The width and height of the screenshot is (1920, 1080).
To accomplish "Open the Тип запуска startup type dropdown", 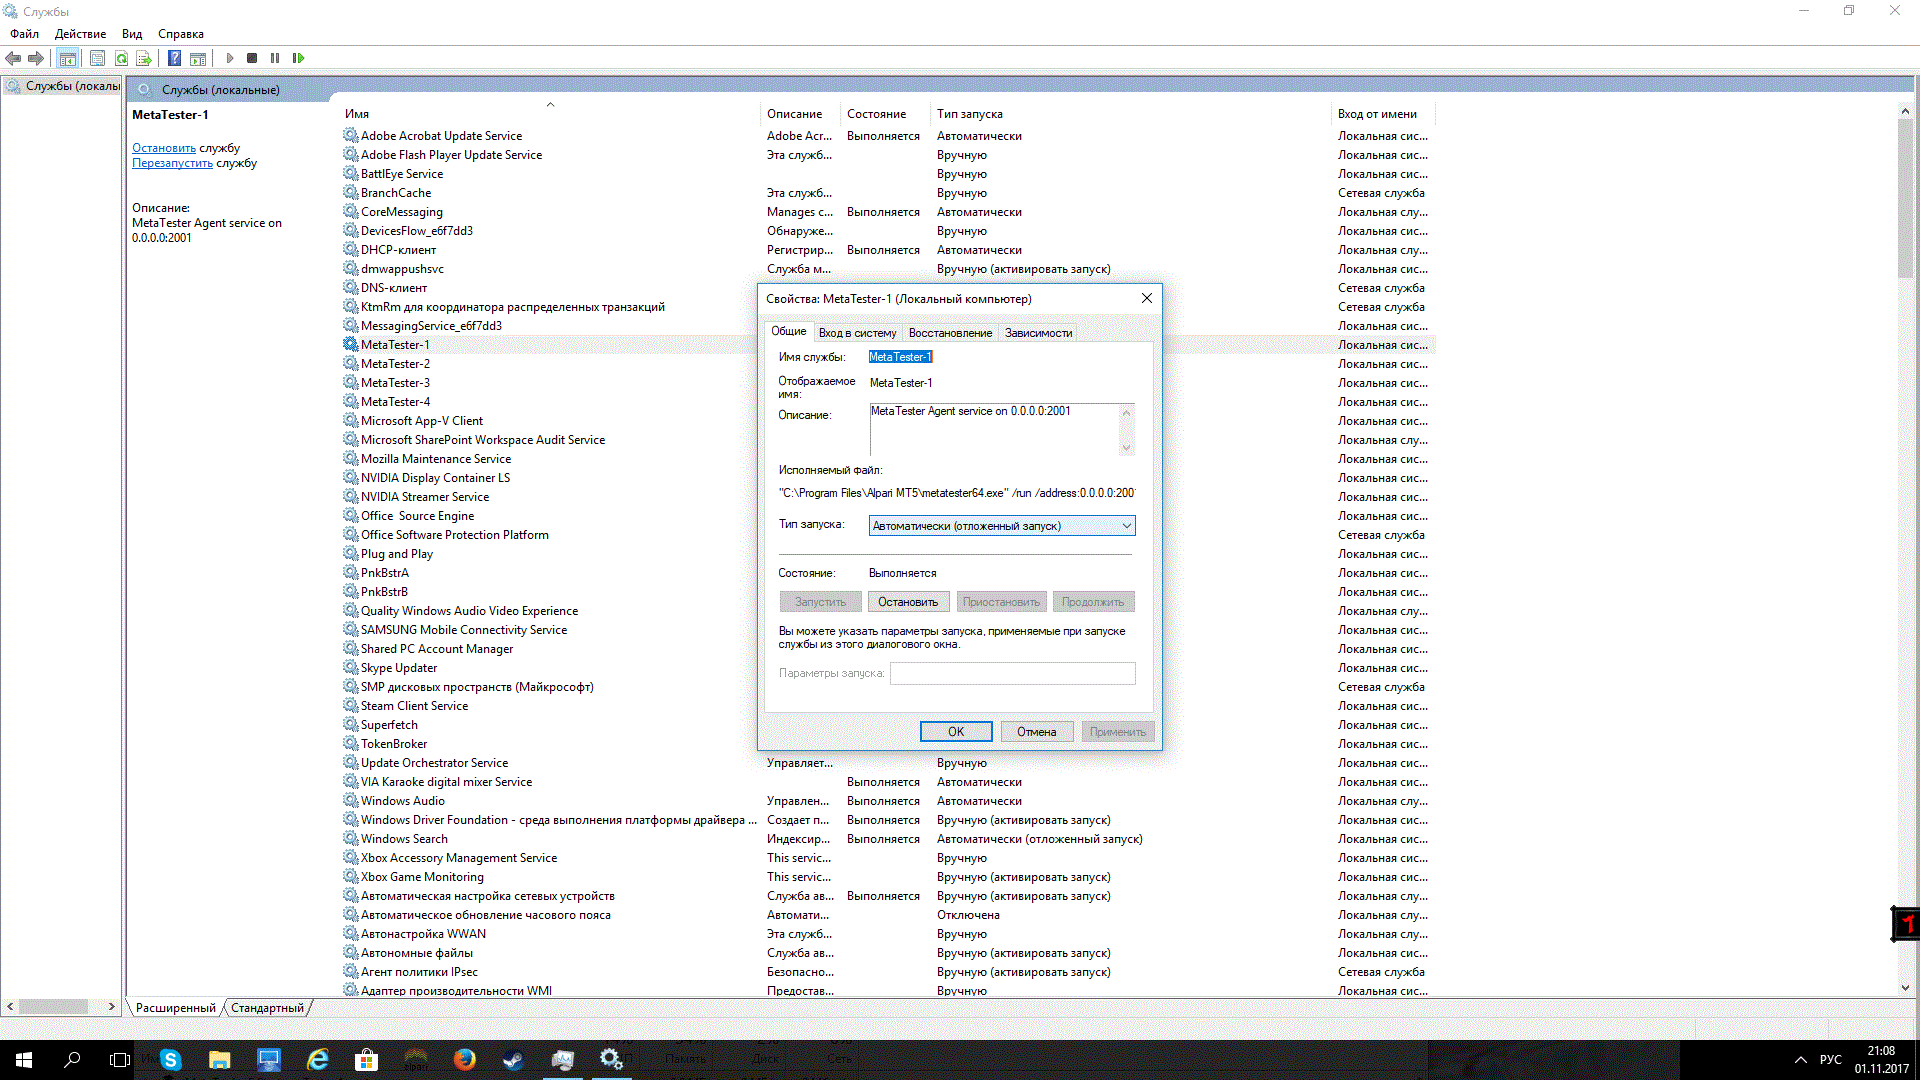I will pyautogui.click(x=1002, y=526).
